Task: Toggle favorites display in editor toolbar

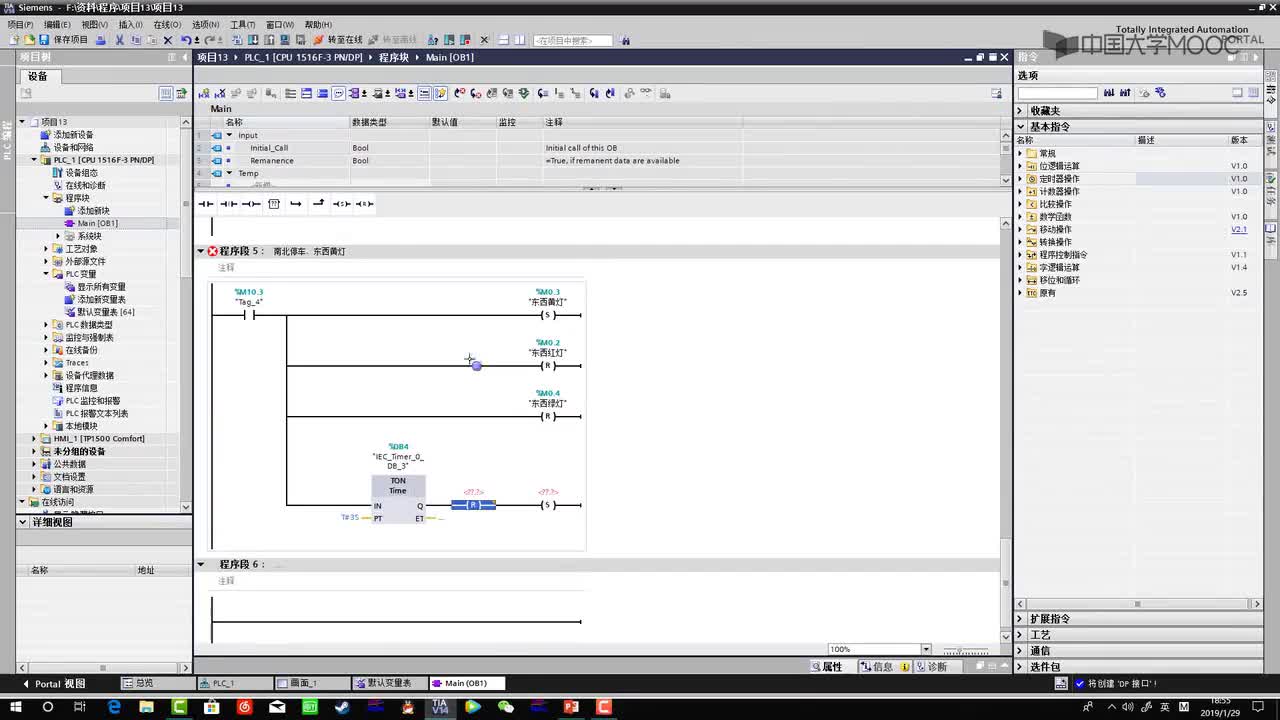Action: pyautogui.click(x=440, y=93)
